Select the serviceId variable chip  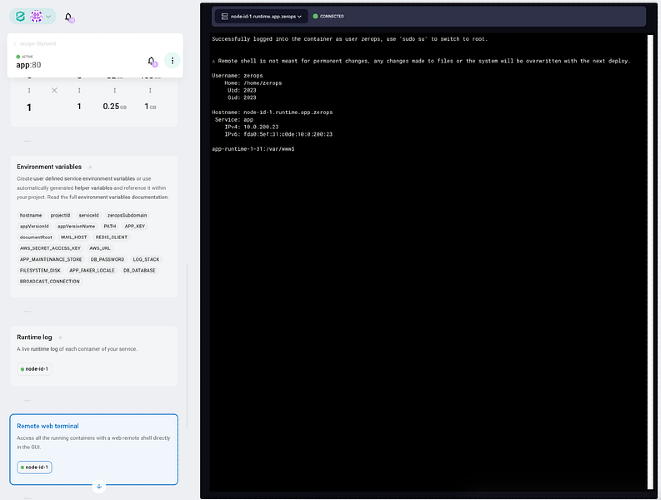(x=89, y=215)
